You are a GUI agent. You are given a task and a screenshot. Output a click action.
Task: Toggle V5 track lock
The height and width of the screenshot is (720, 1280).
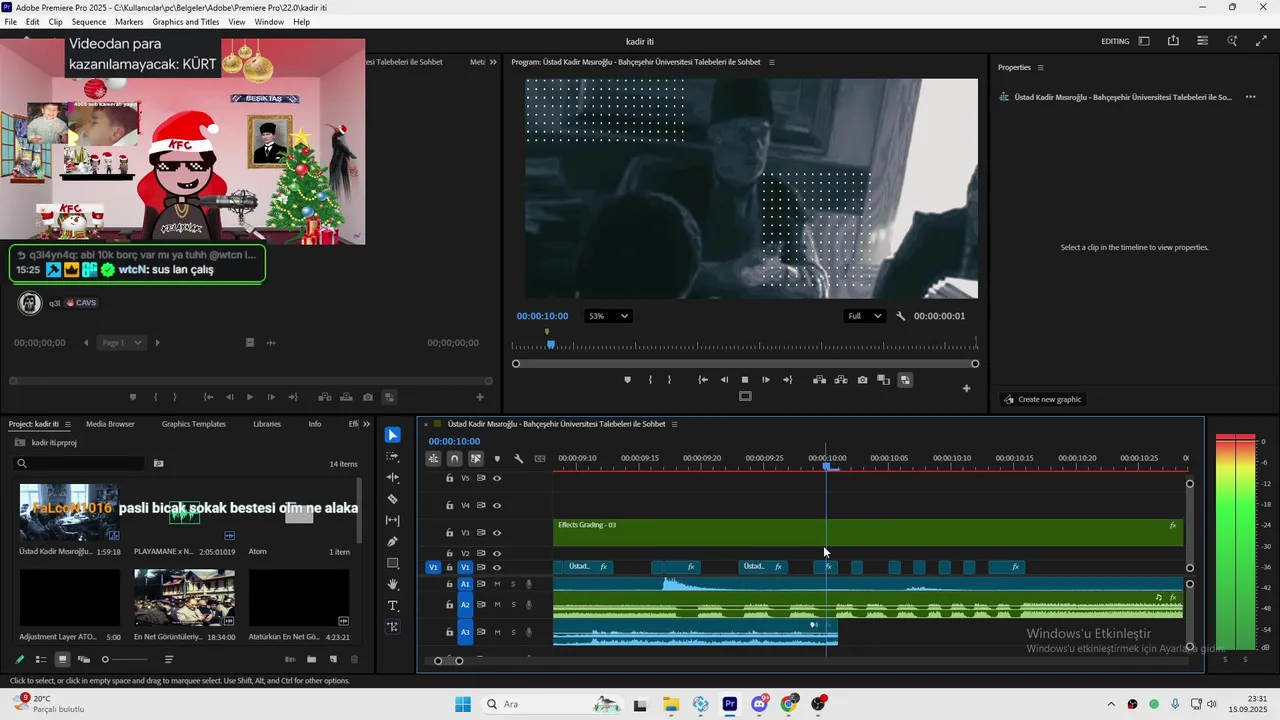pos(450,478)
